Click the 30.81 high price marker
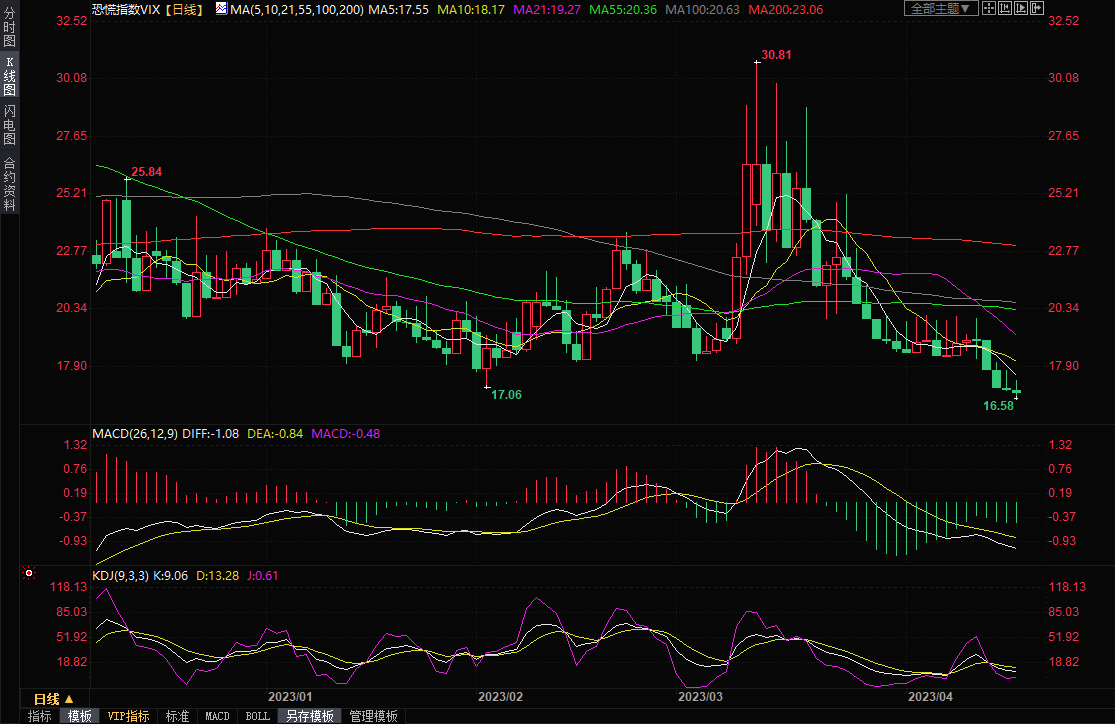This screenshot has height=724, width=1115. point(776,54)
